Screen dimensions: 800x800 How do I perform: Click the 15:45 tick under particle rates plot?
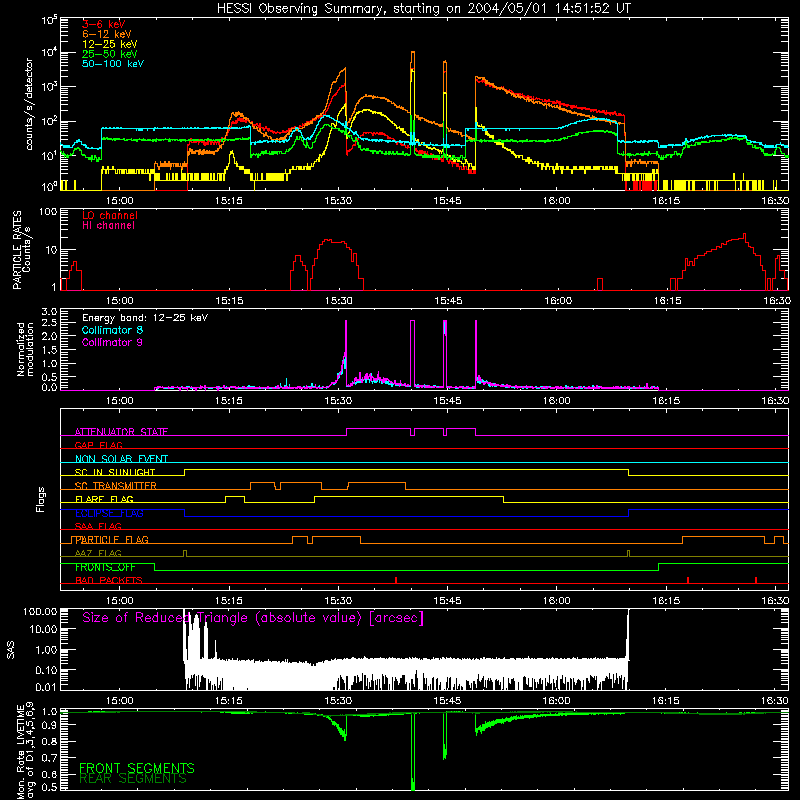448,301
